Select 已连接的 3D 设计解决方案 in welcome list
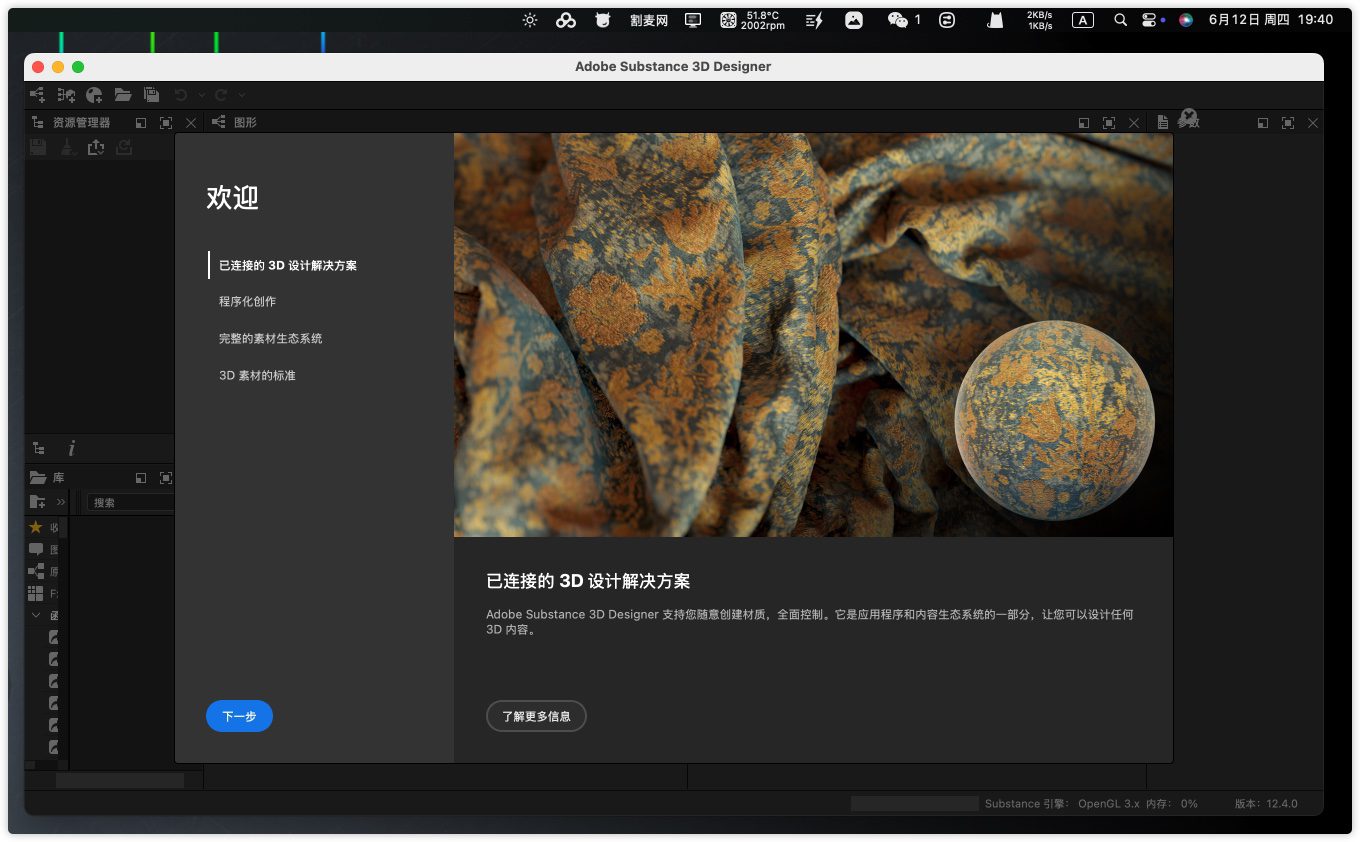 288,265
